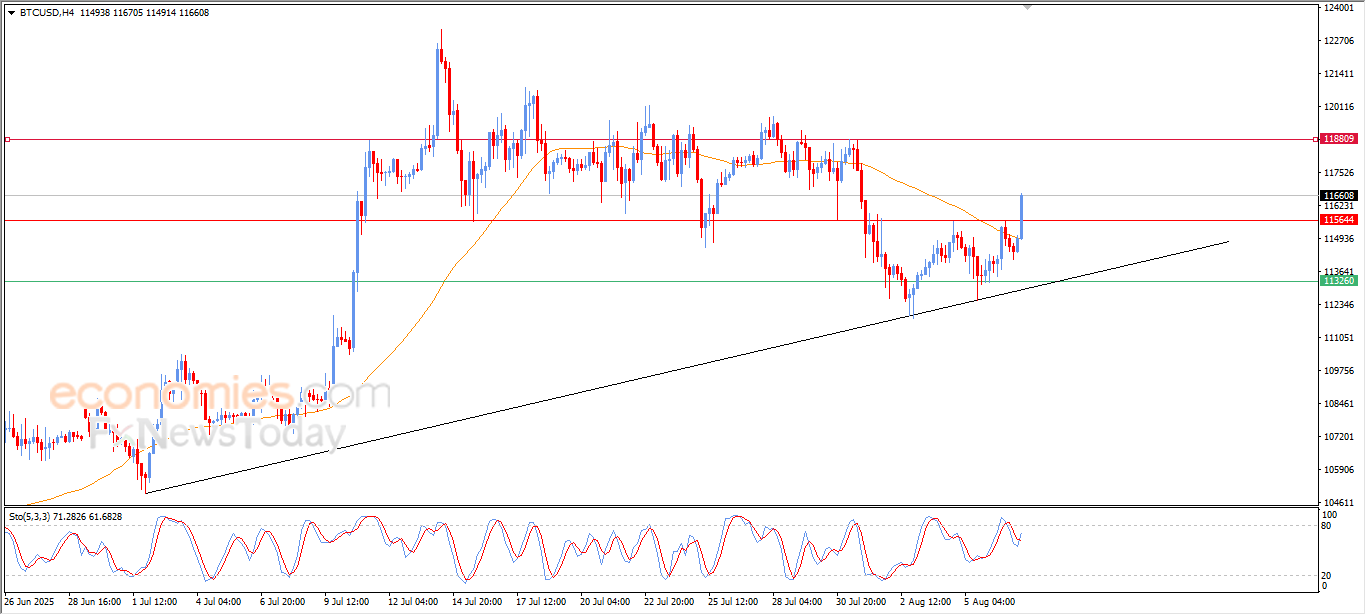Click the 12 Jul 04:00 time label
The image size is (1366, 615).
pos(414,602)
